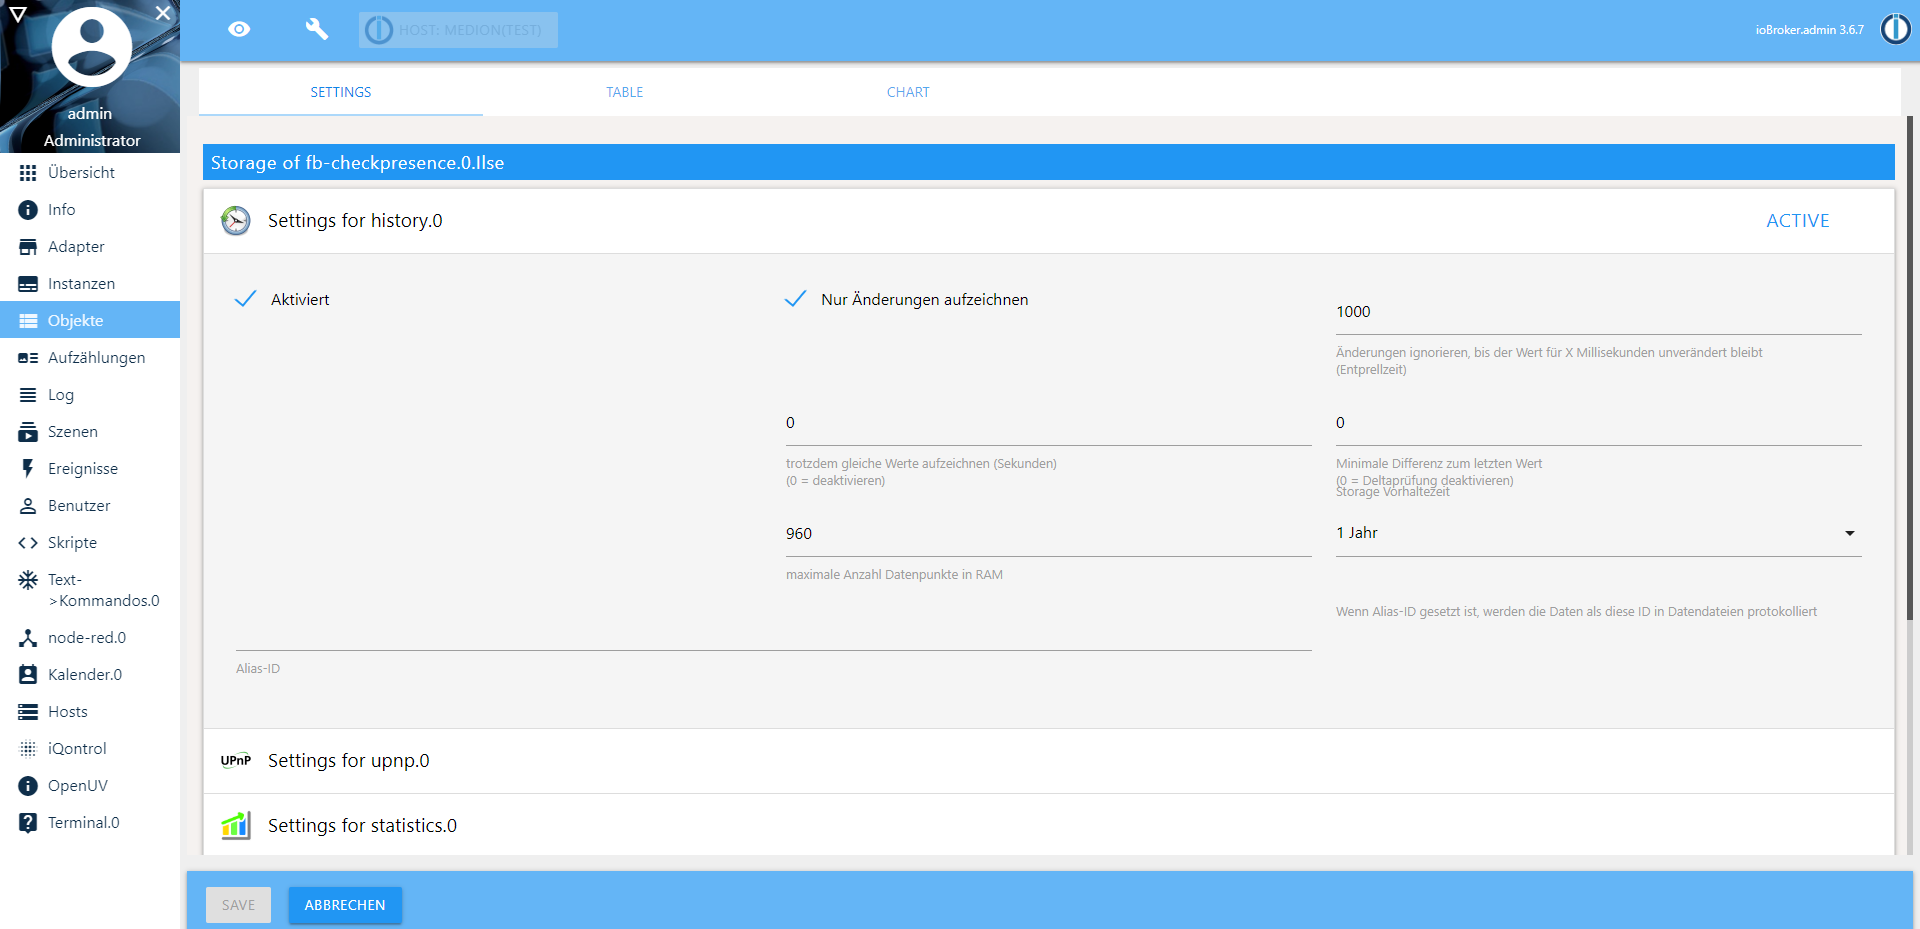The width and height of the screenshot is (1920, 929).
Task: Click the vertical scrollbar on the right
Action: [x=1909, y=367]
